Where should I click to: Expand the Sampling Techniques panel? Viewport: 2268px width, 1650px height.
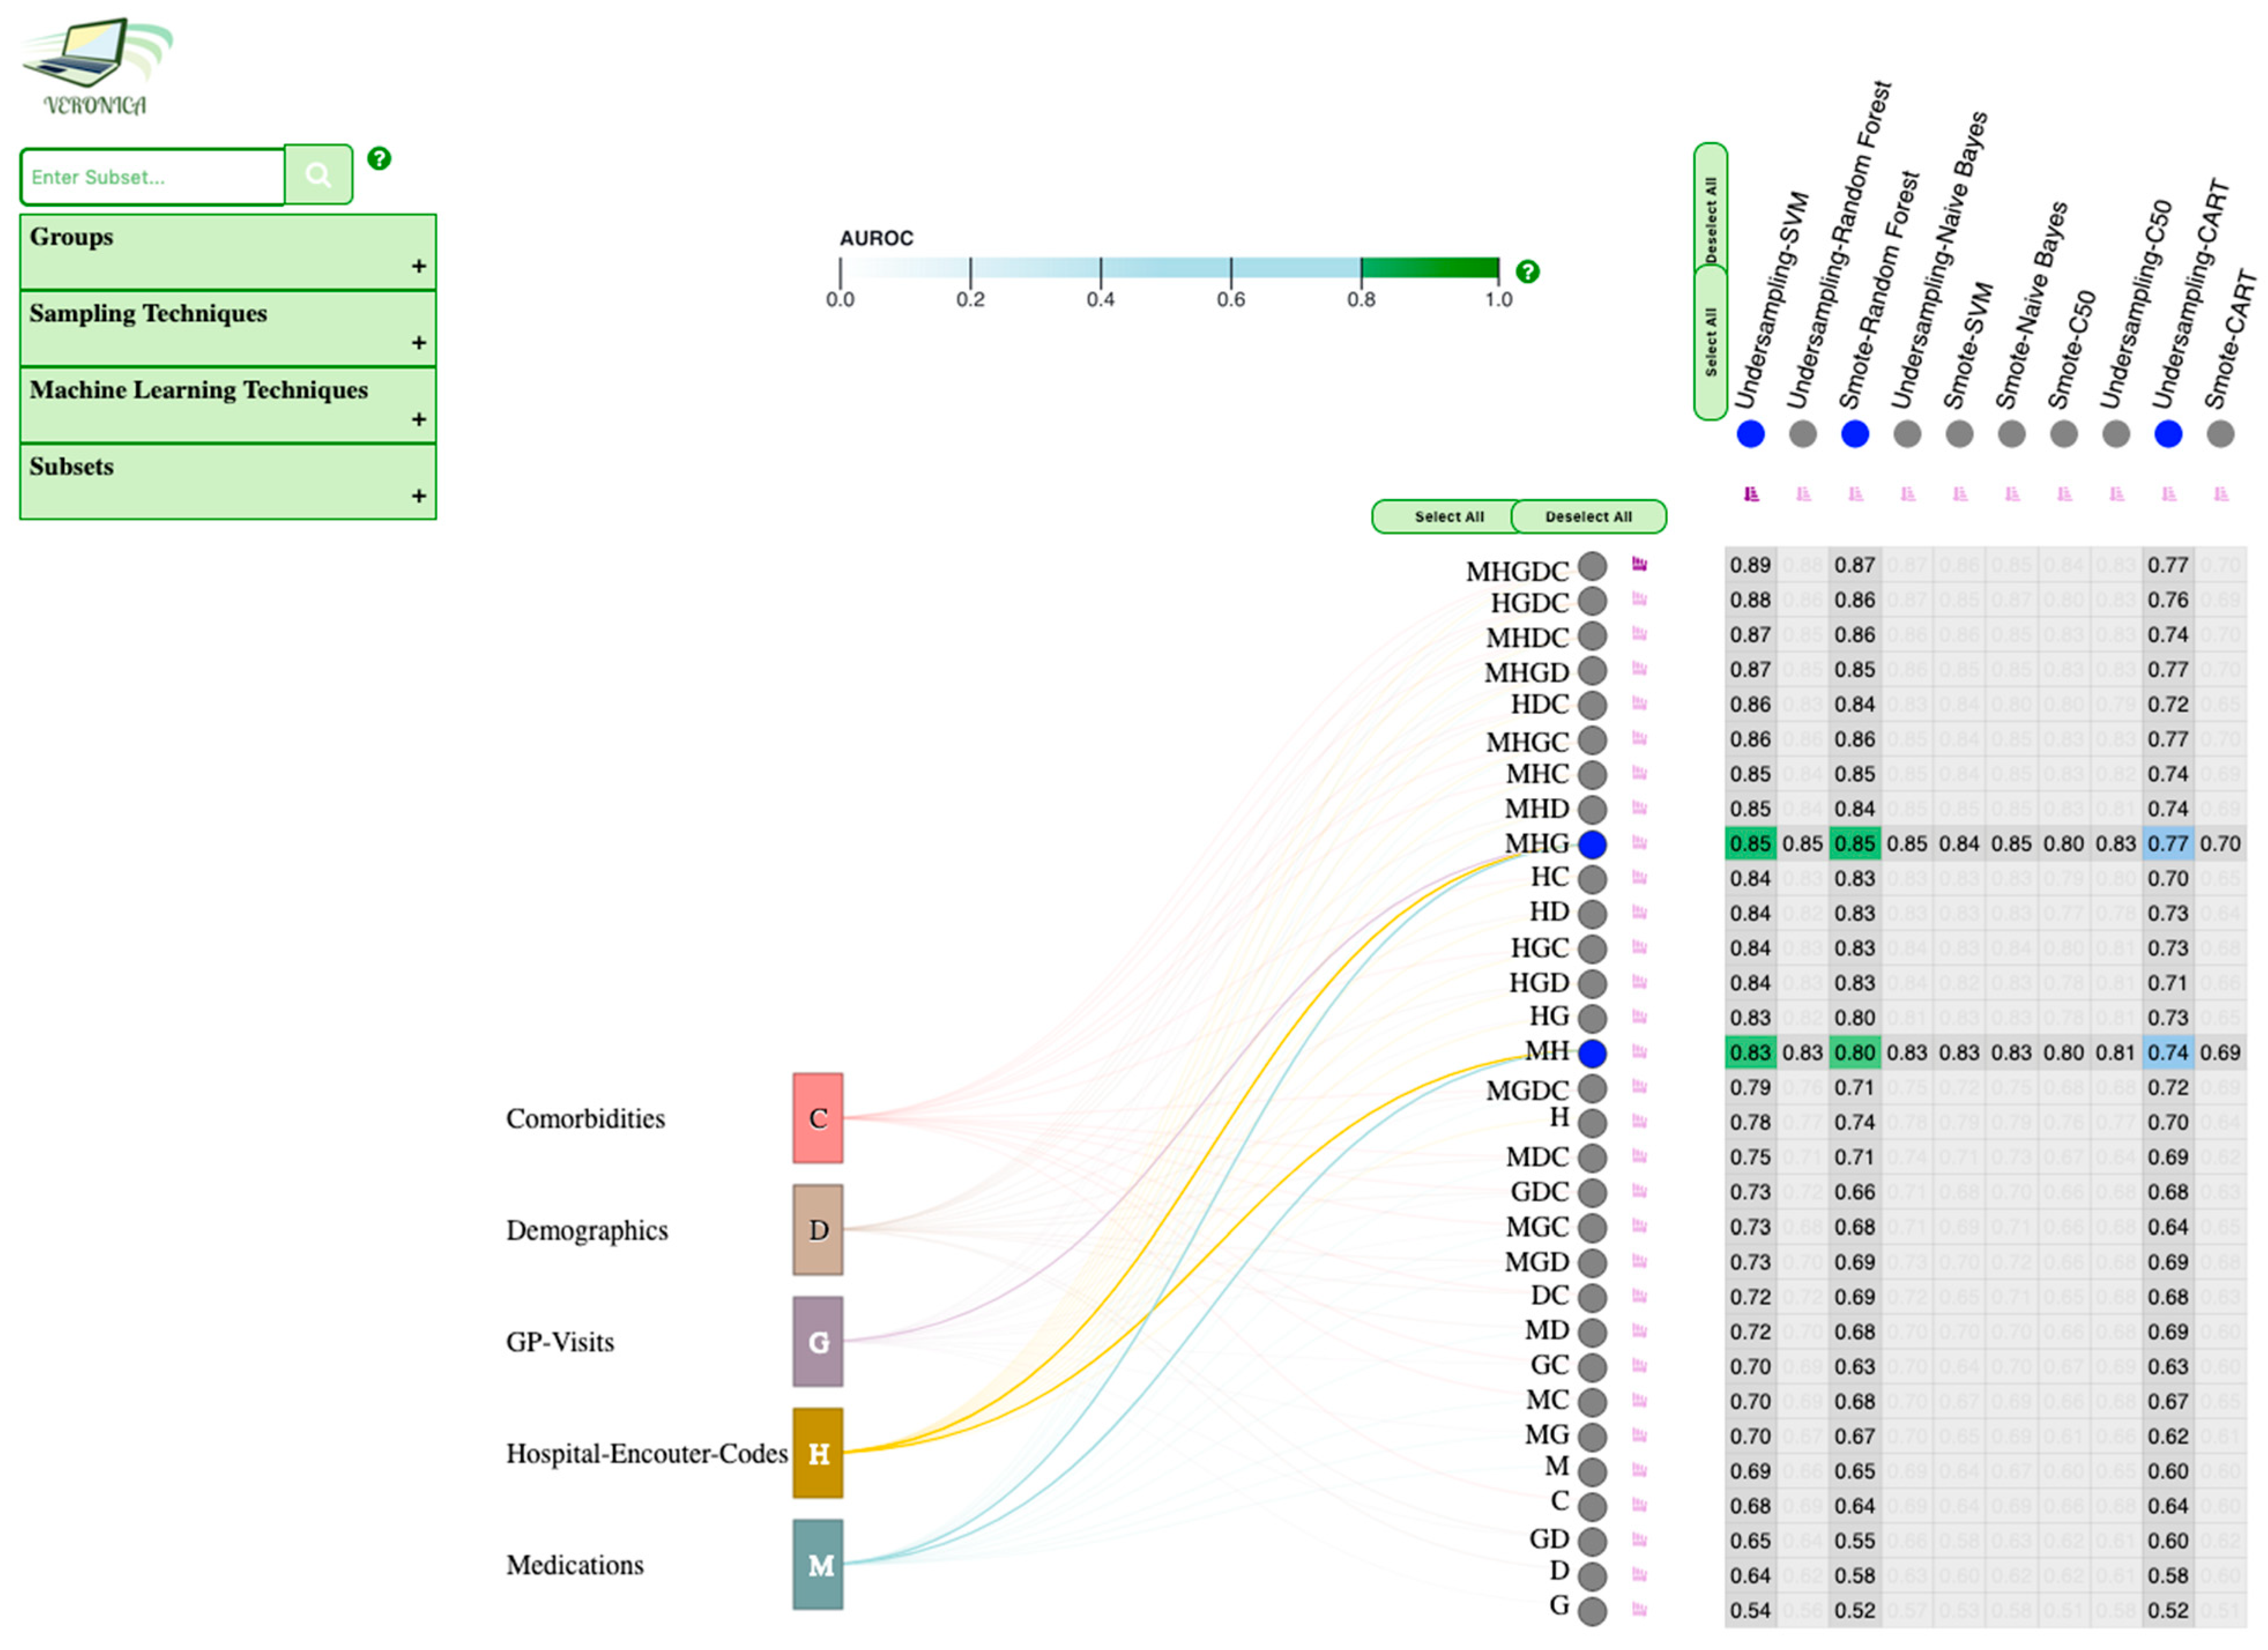pyautogui.click(x=419, y=343)
